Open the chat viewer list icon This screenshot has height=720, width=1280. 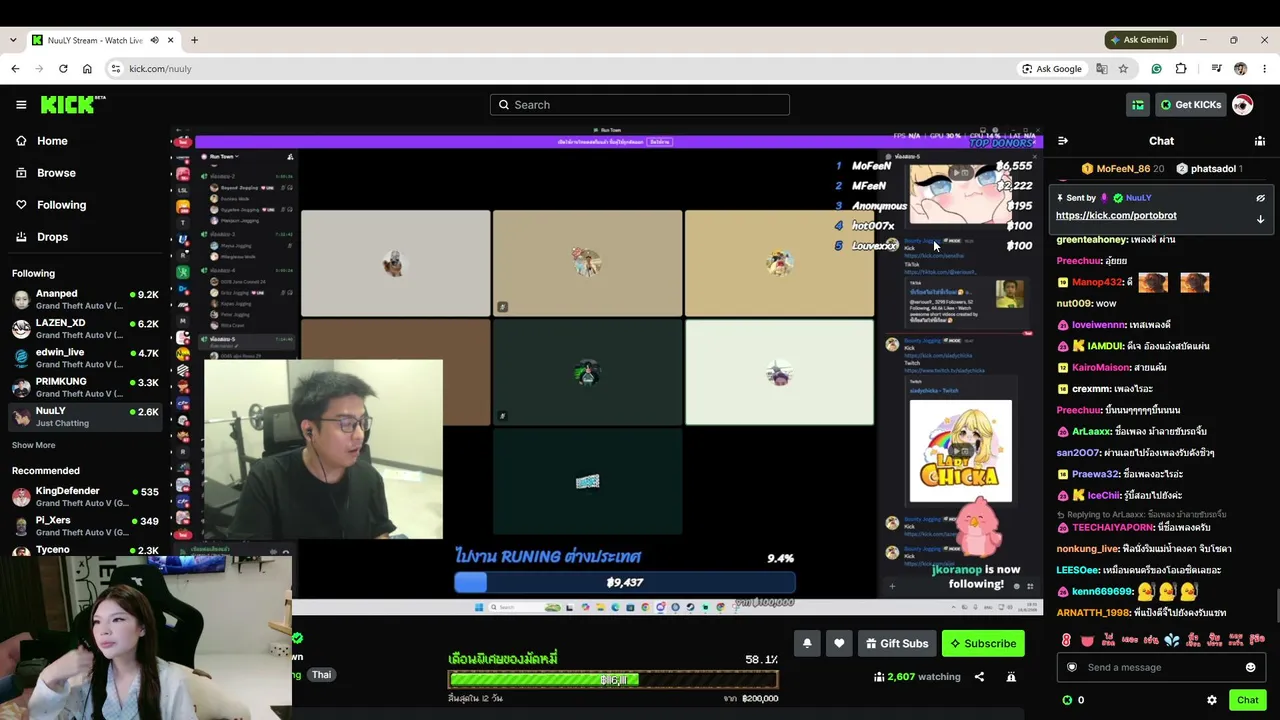(1260, 141)
